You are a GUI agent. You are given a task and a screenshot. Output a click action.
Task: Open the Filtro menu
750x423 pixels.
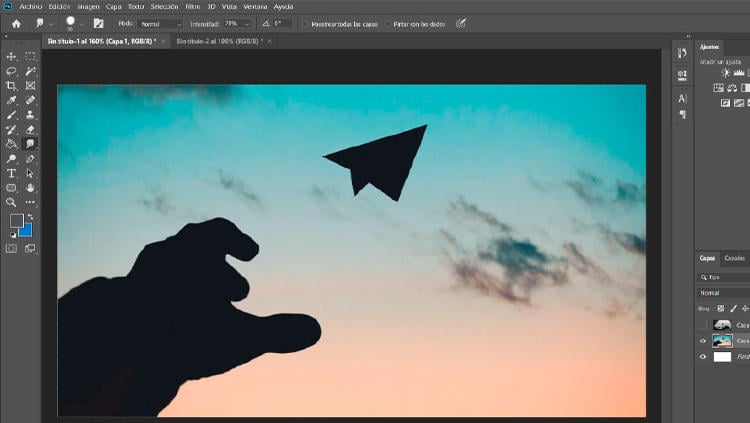(x=193, y=7)
